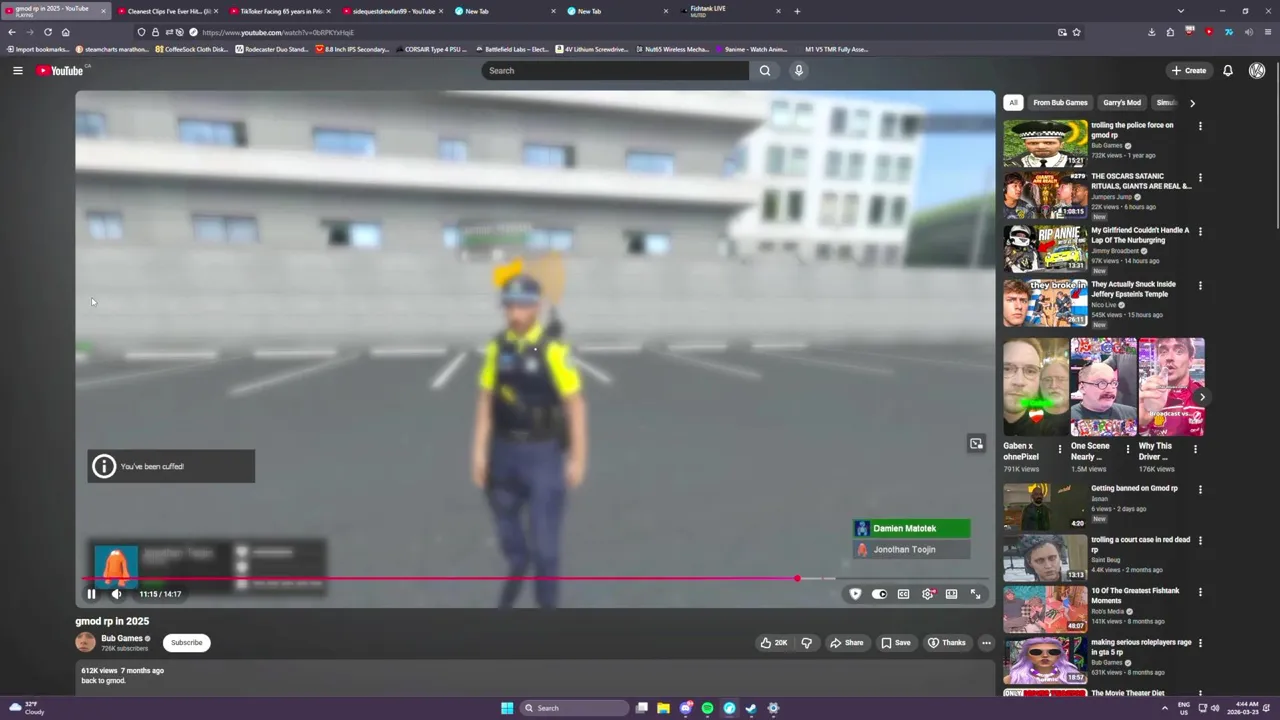Switch to theater mode
Viewport: 1280px width, 720px height.
pos(952,594)
